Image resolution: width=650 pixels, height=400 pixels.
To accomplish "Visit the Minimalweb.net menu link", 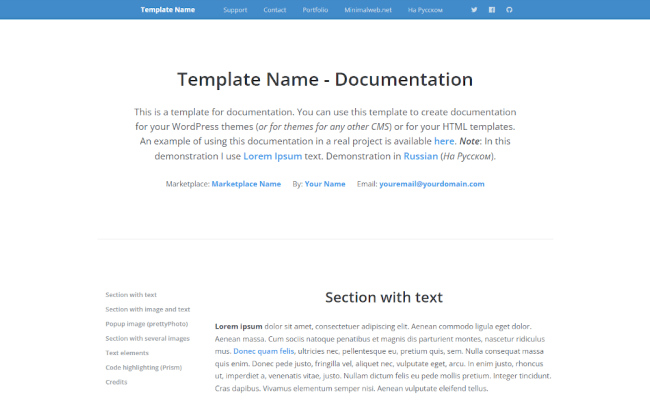I will (368, 10).
